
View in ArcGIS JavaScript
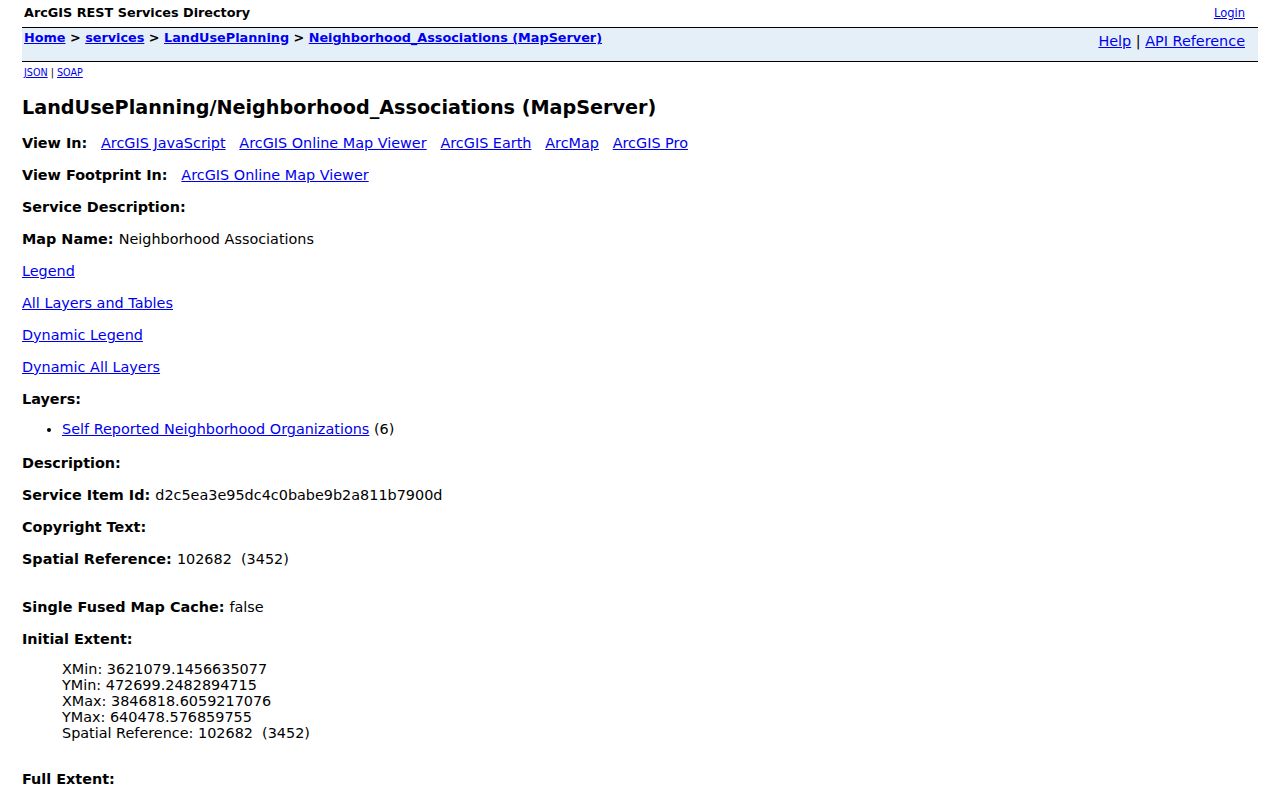(163, 143)
